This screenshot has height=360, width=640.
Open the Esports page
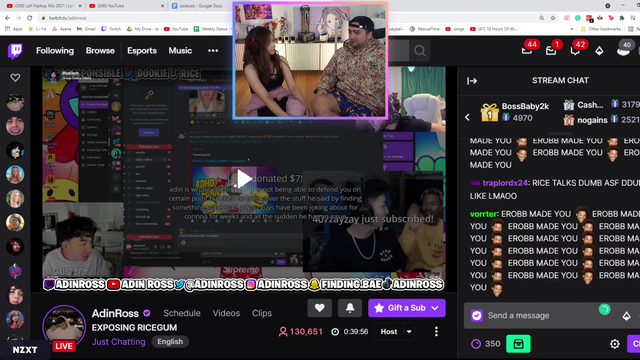(142, 51)
